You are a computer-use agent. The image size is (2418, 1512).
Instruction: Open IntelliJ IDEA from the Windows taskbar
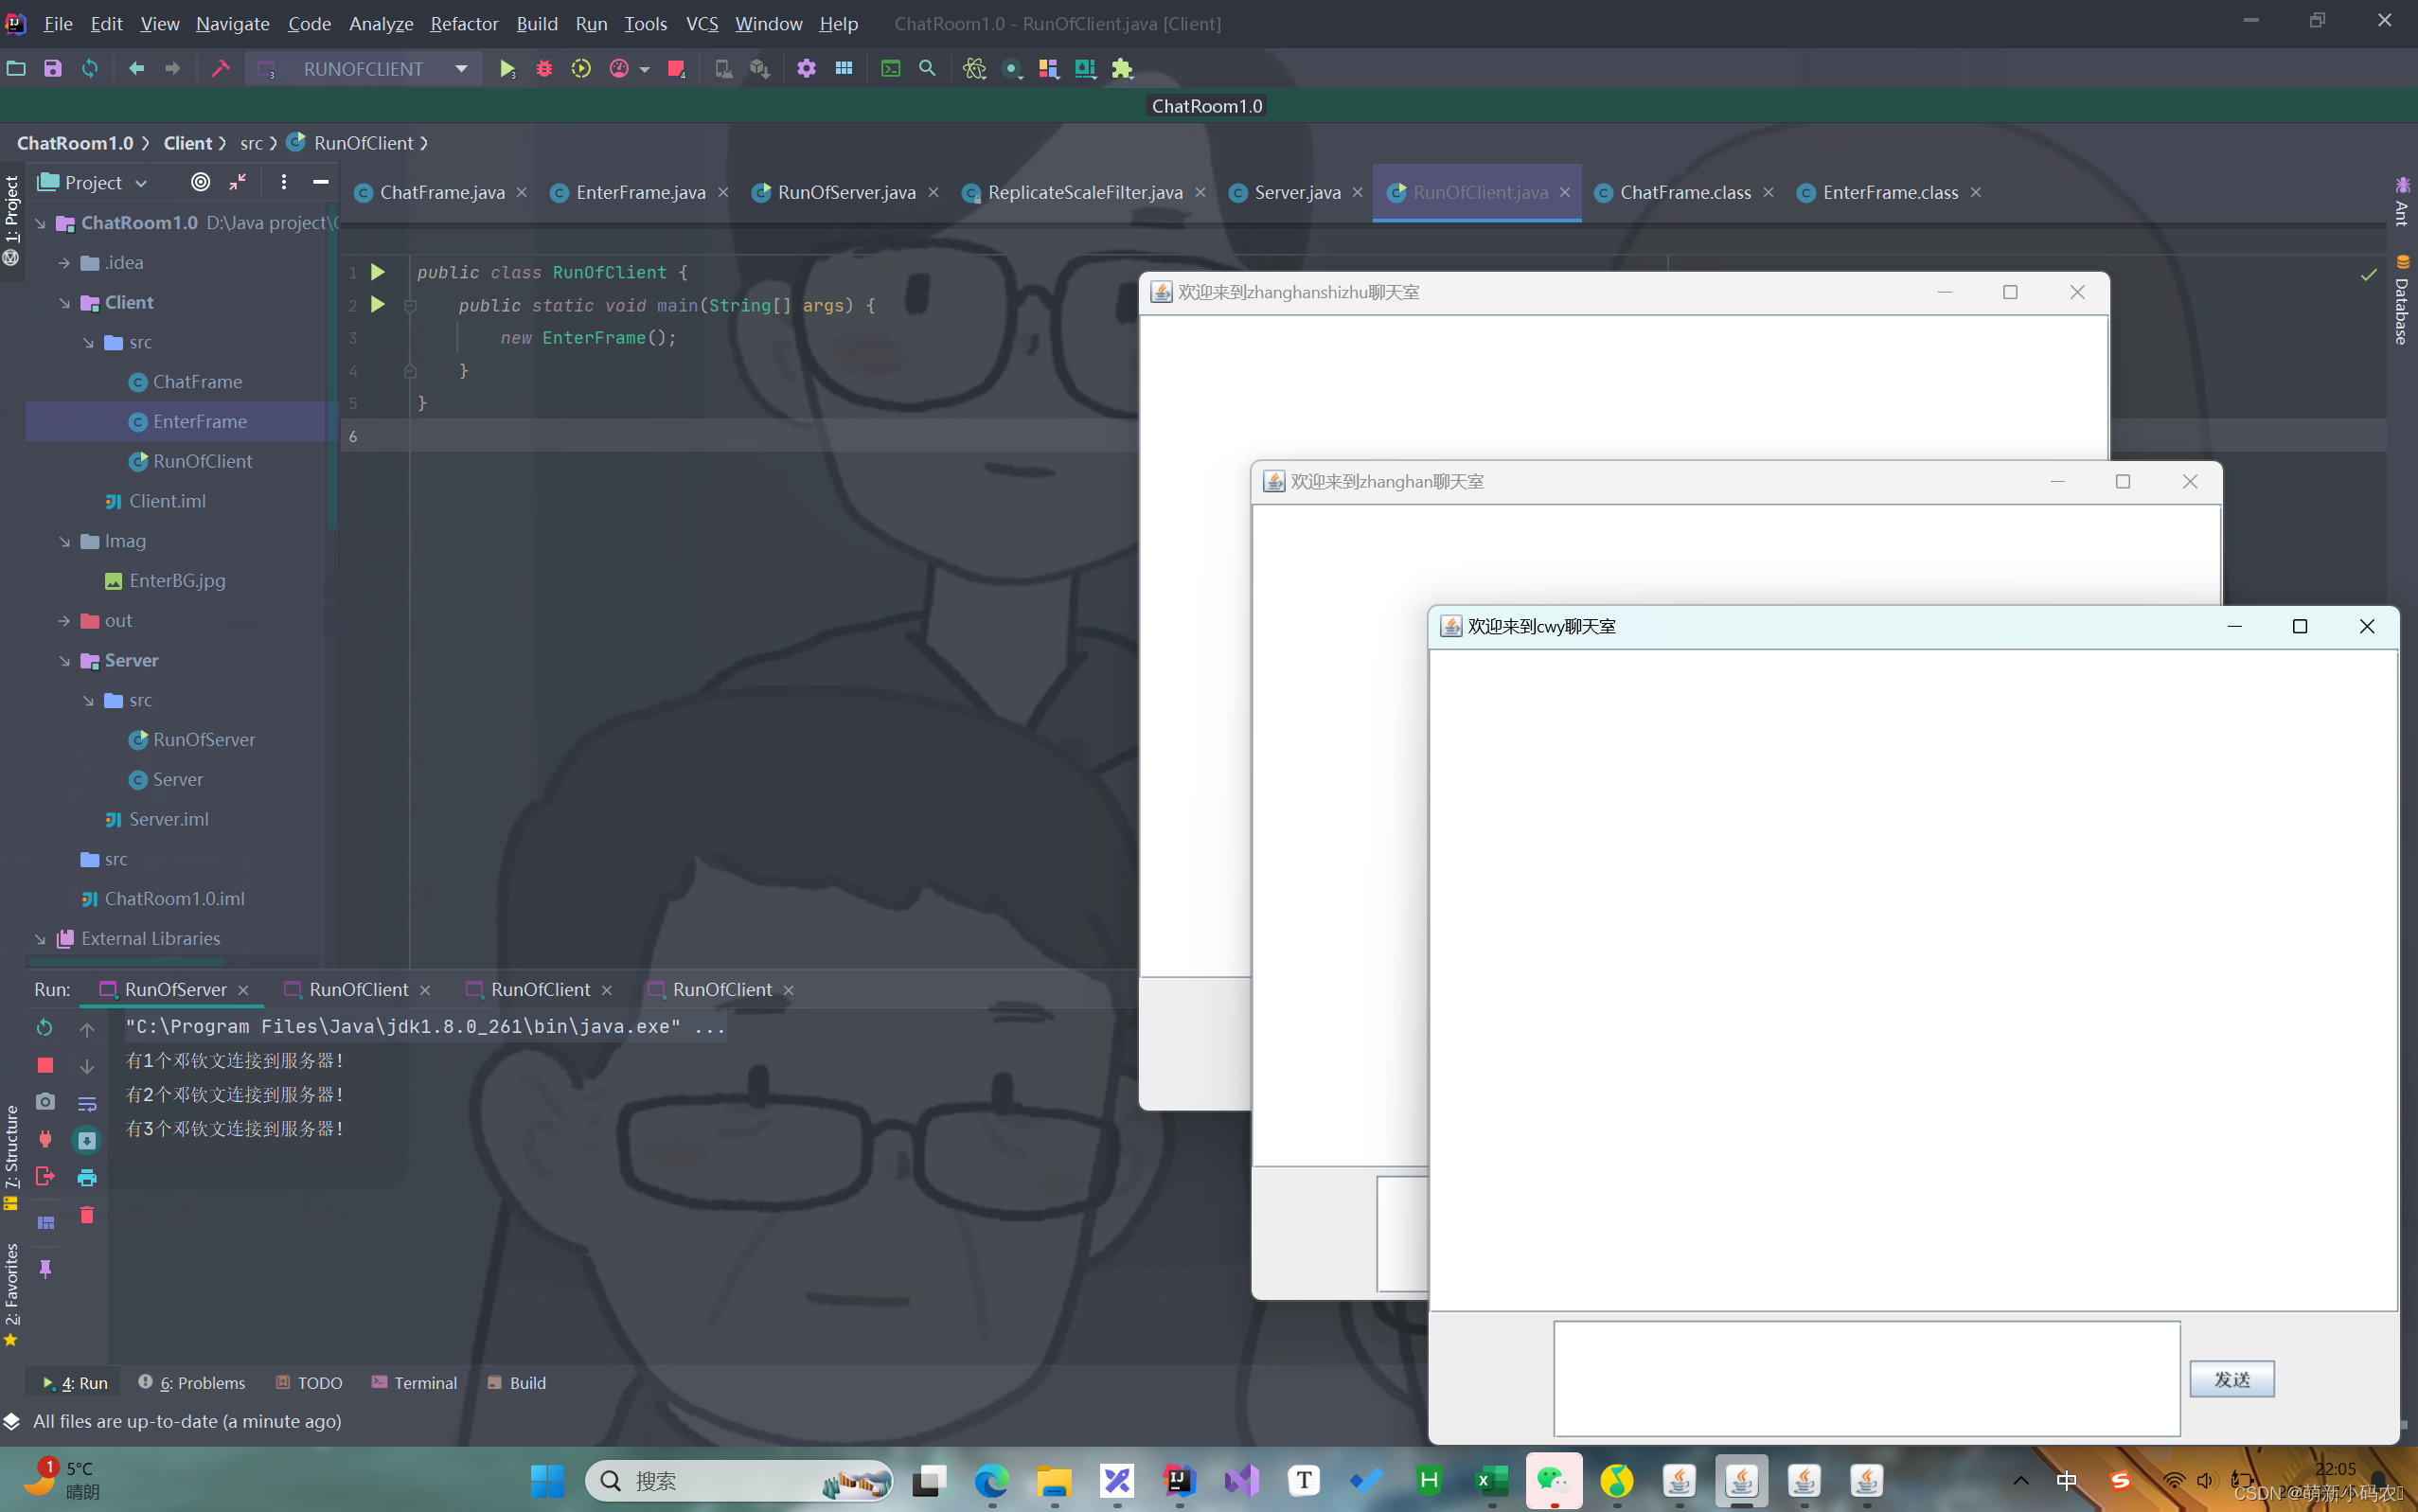(1180, 1480)
